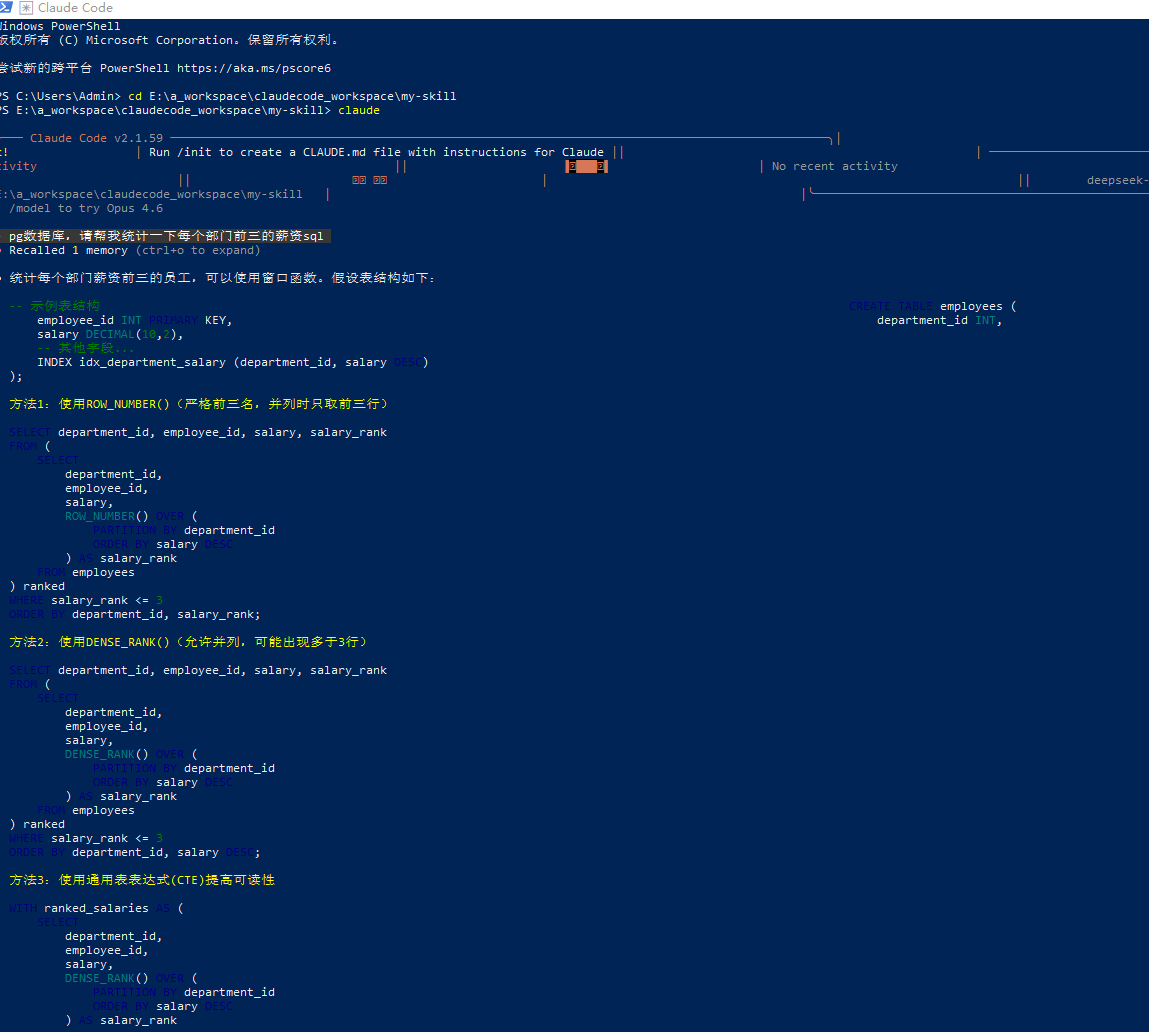Image resolution: width=1149 pixels, height=1032 pixels.
Task: Click the "方法2: 使用DENSE_RANK()" heading
Action: point(188,643)
